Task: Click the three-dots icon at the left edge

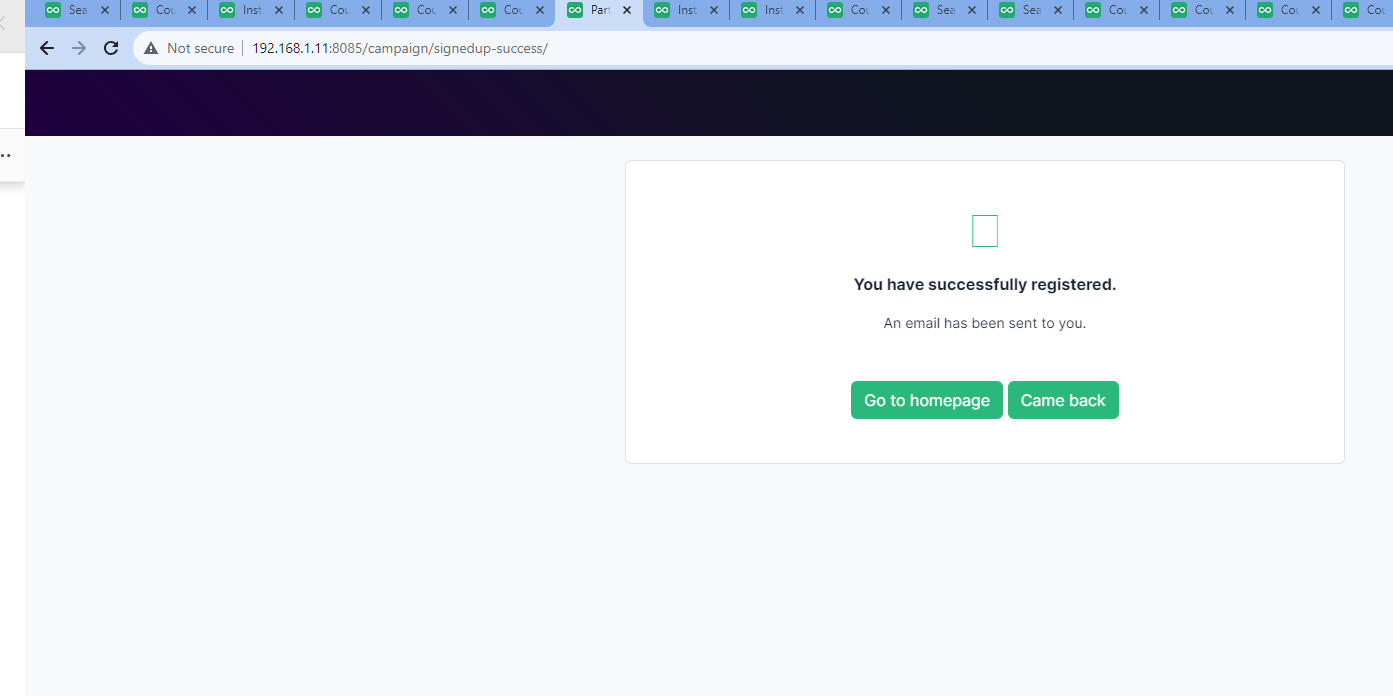Action: (6, 155)
